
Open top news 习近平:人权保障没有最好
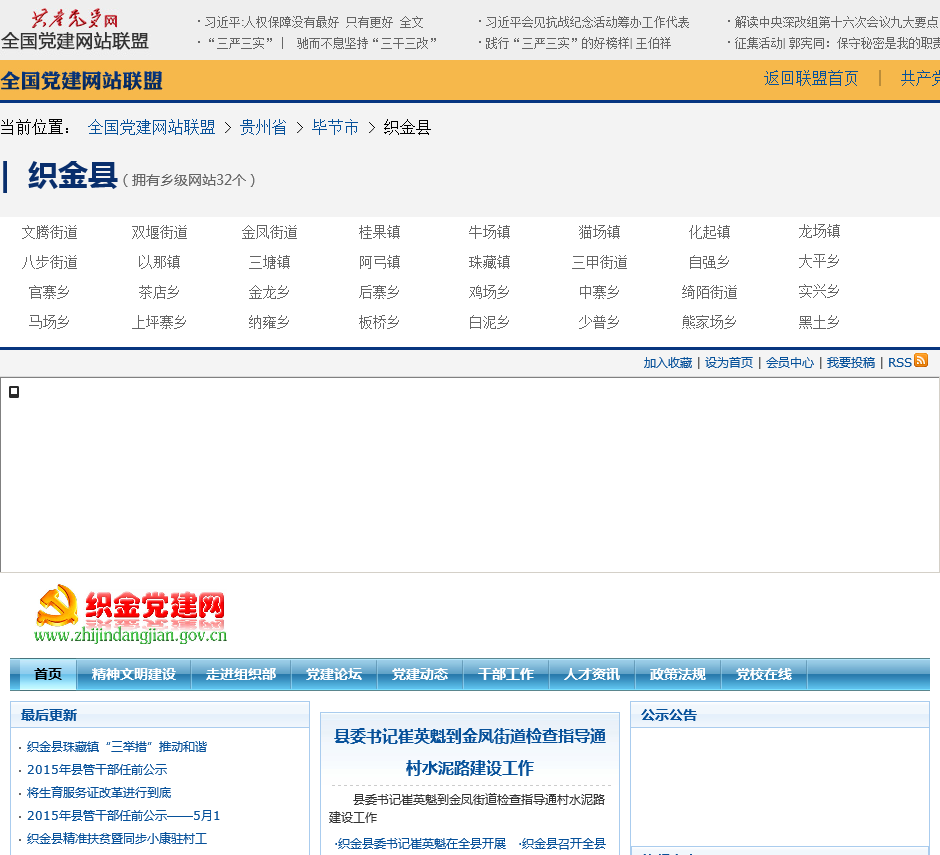314,22
